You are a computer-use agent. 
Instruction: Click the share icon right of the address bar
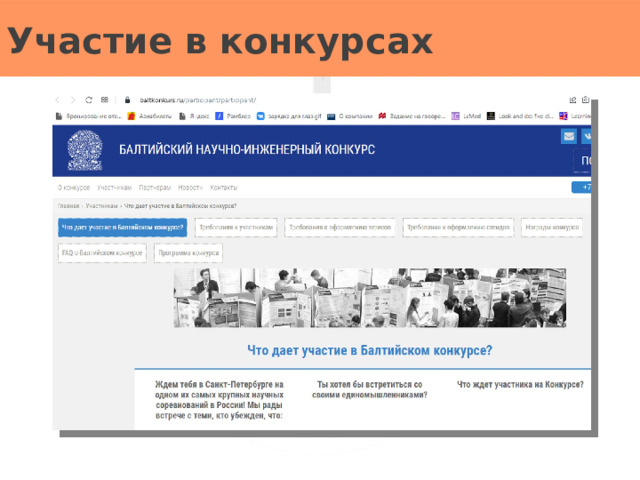pyautogui.click(x=573, y=100)
